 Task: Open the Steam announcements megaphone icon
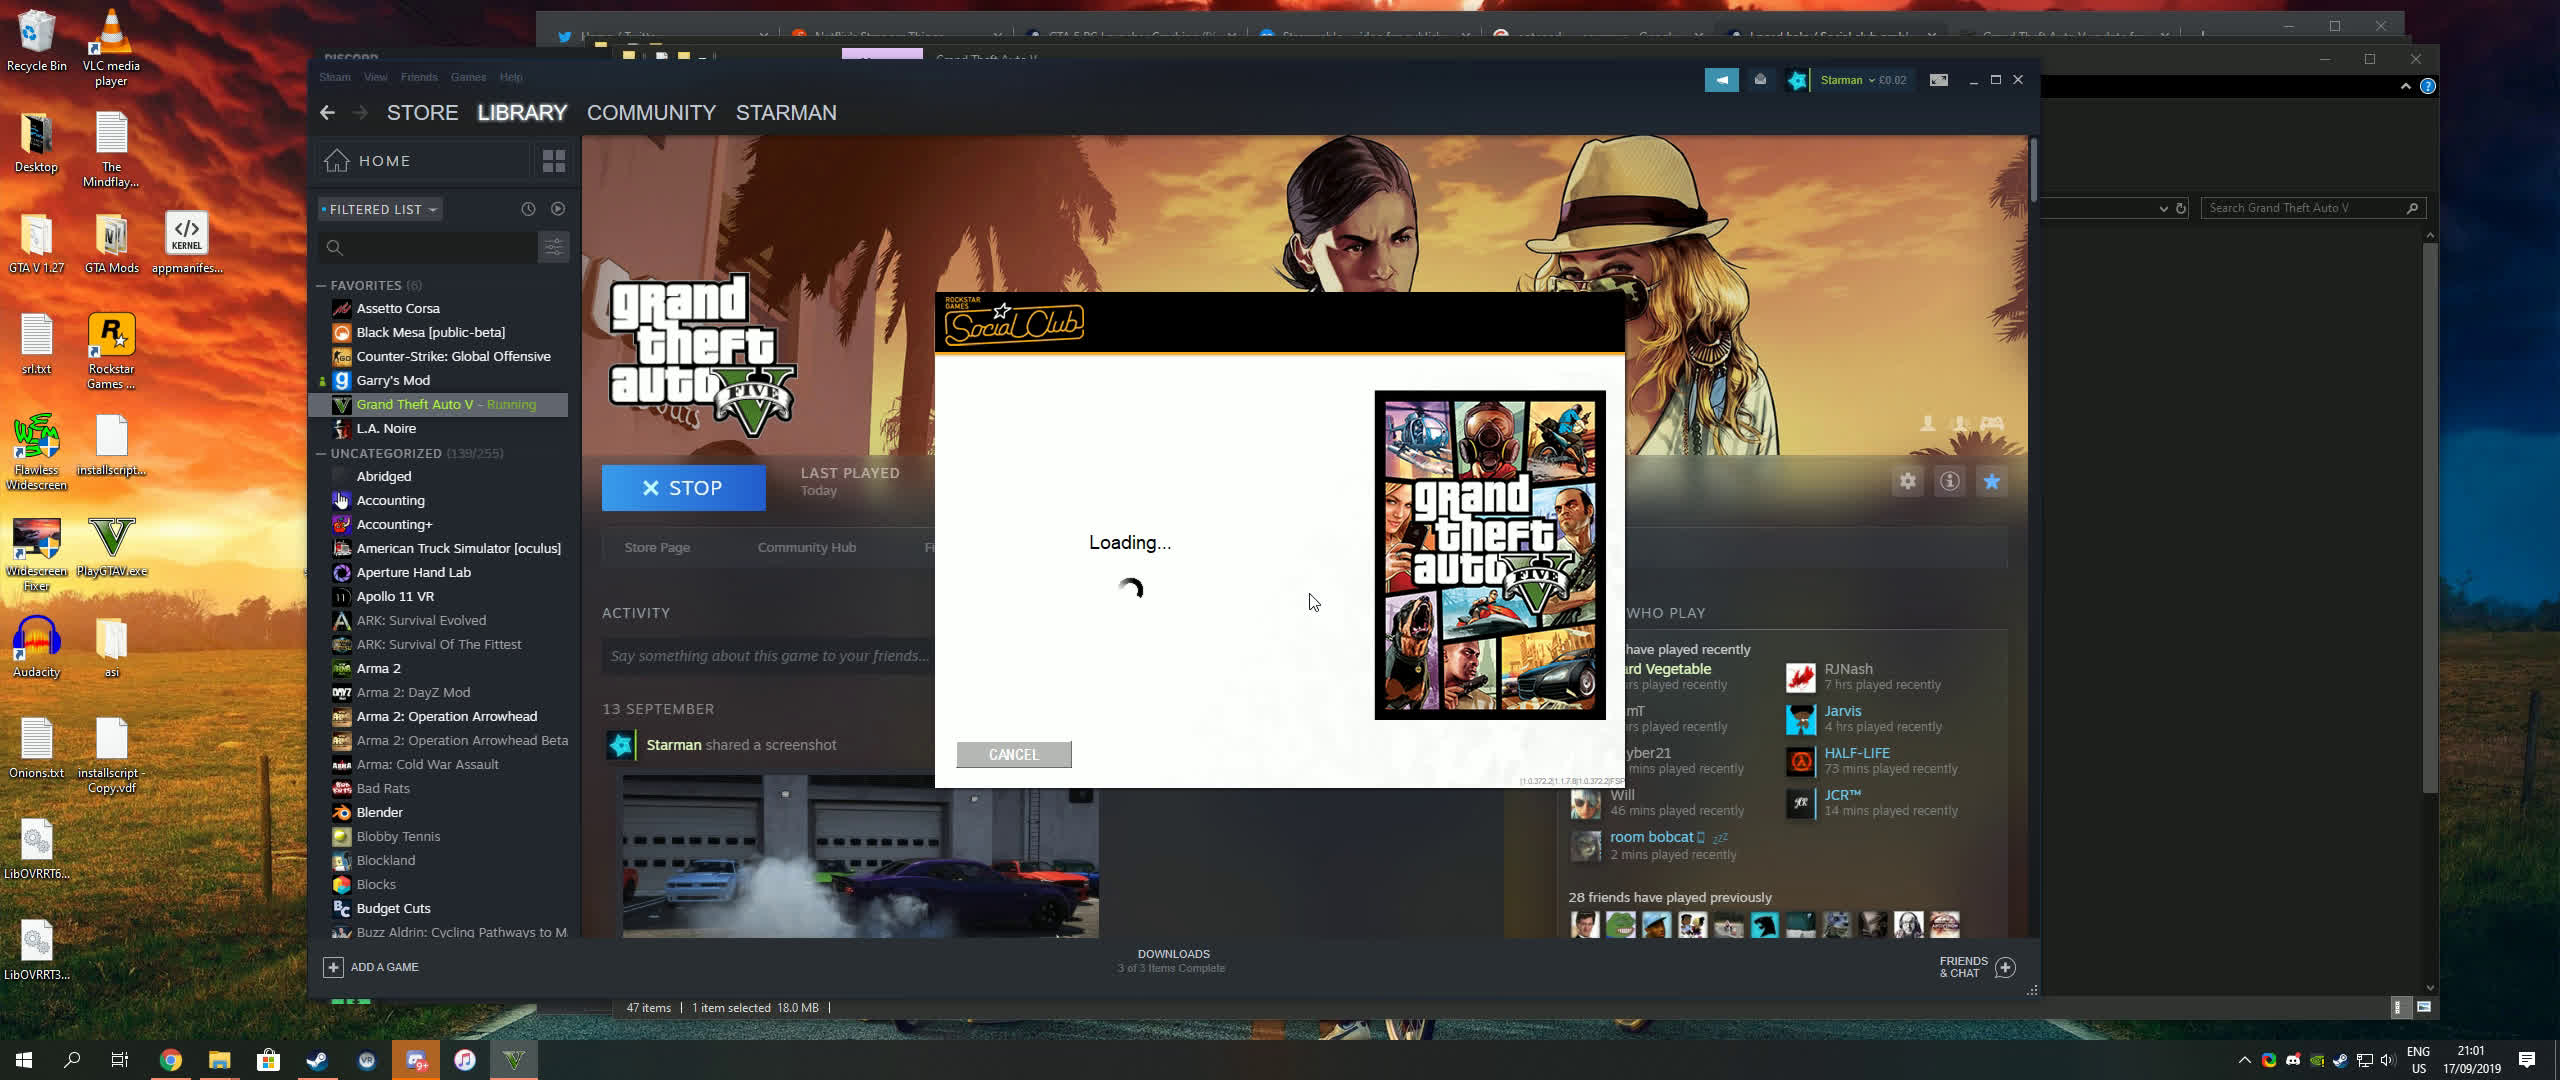pyautogui.click(x=1721, y=80)
